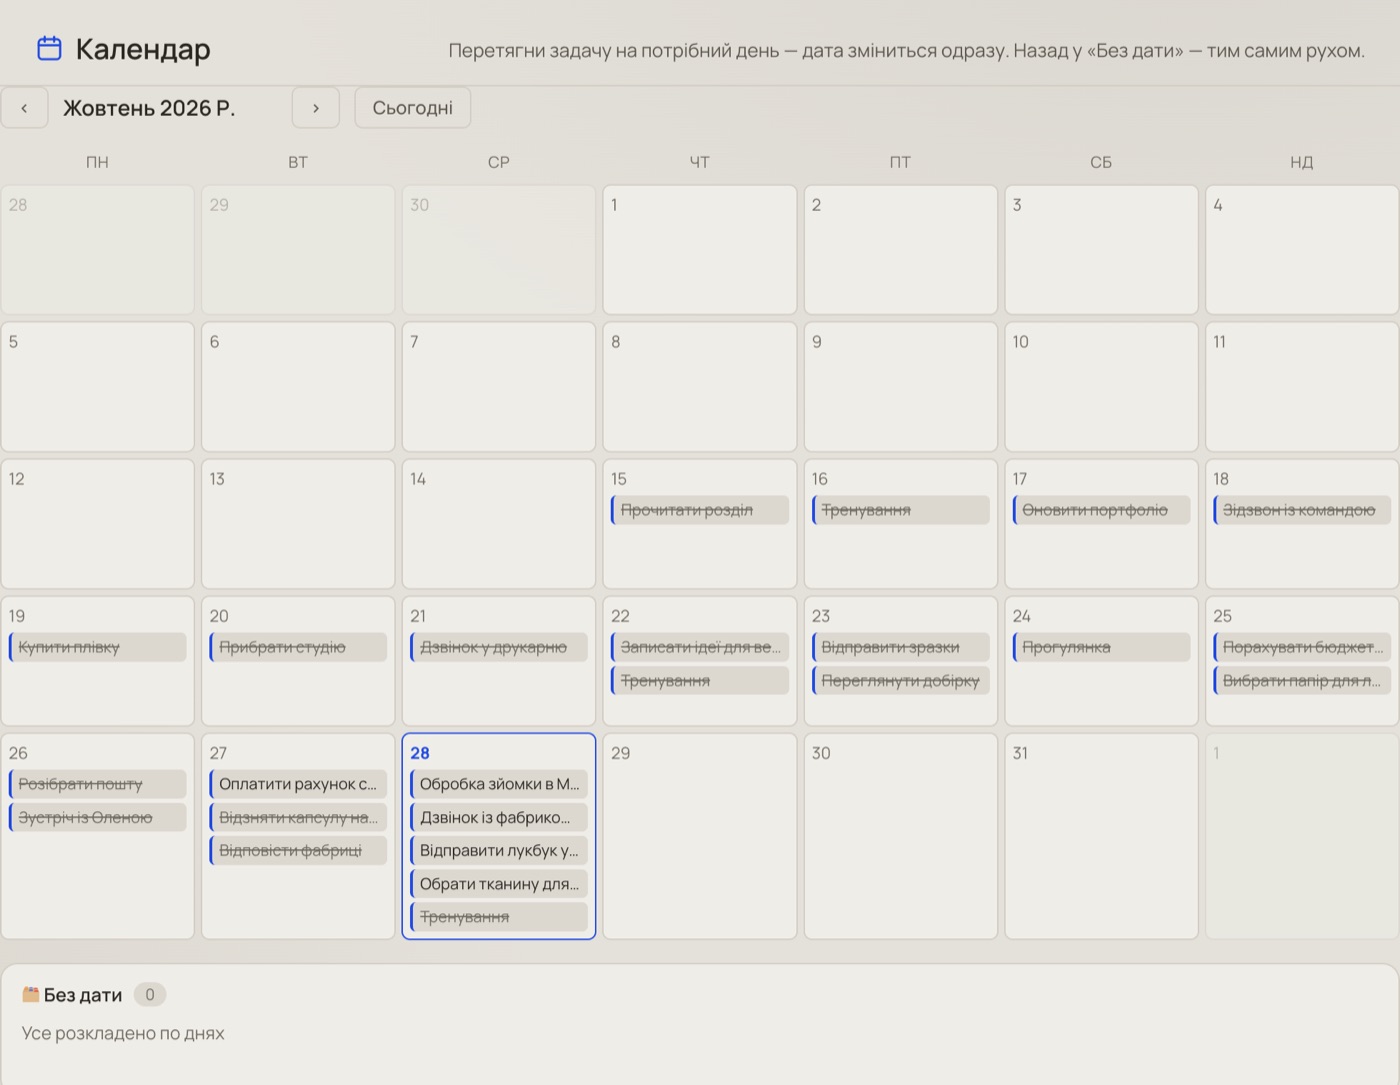Select the day cell for October 8

(x=700, y=387)
